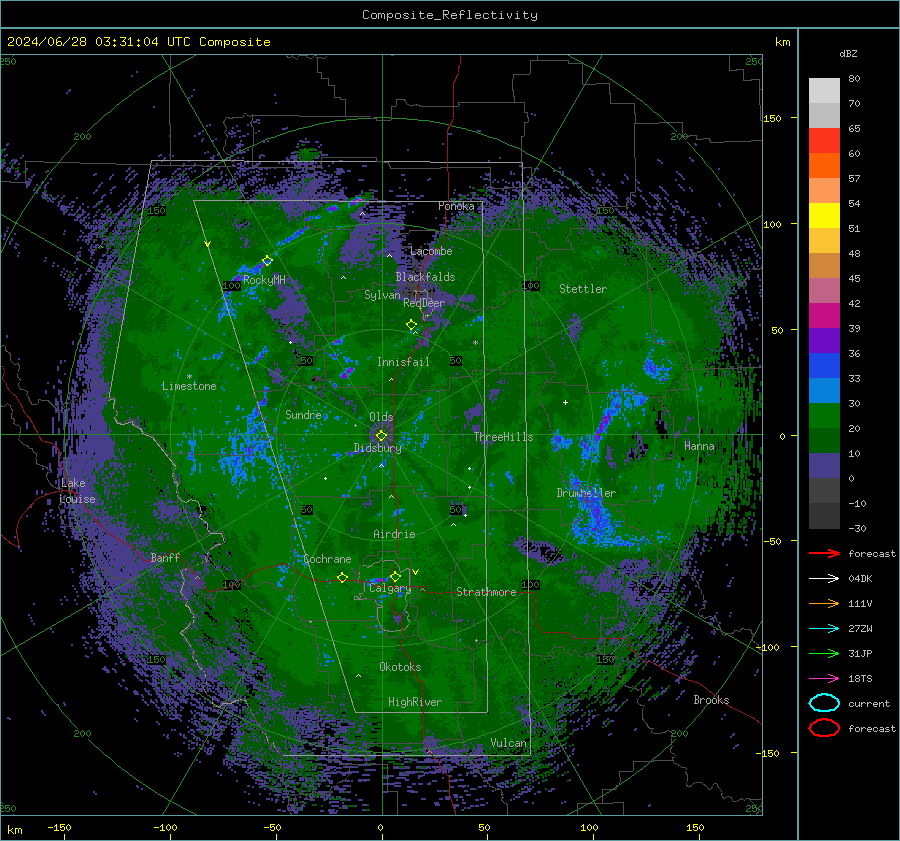Click the Lake Louise label
Screen dimensions: 900x841
(78, 491)
